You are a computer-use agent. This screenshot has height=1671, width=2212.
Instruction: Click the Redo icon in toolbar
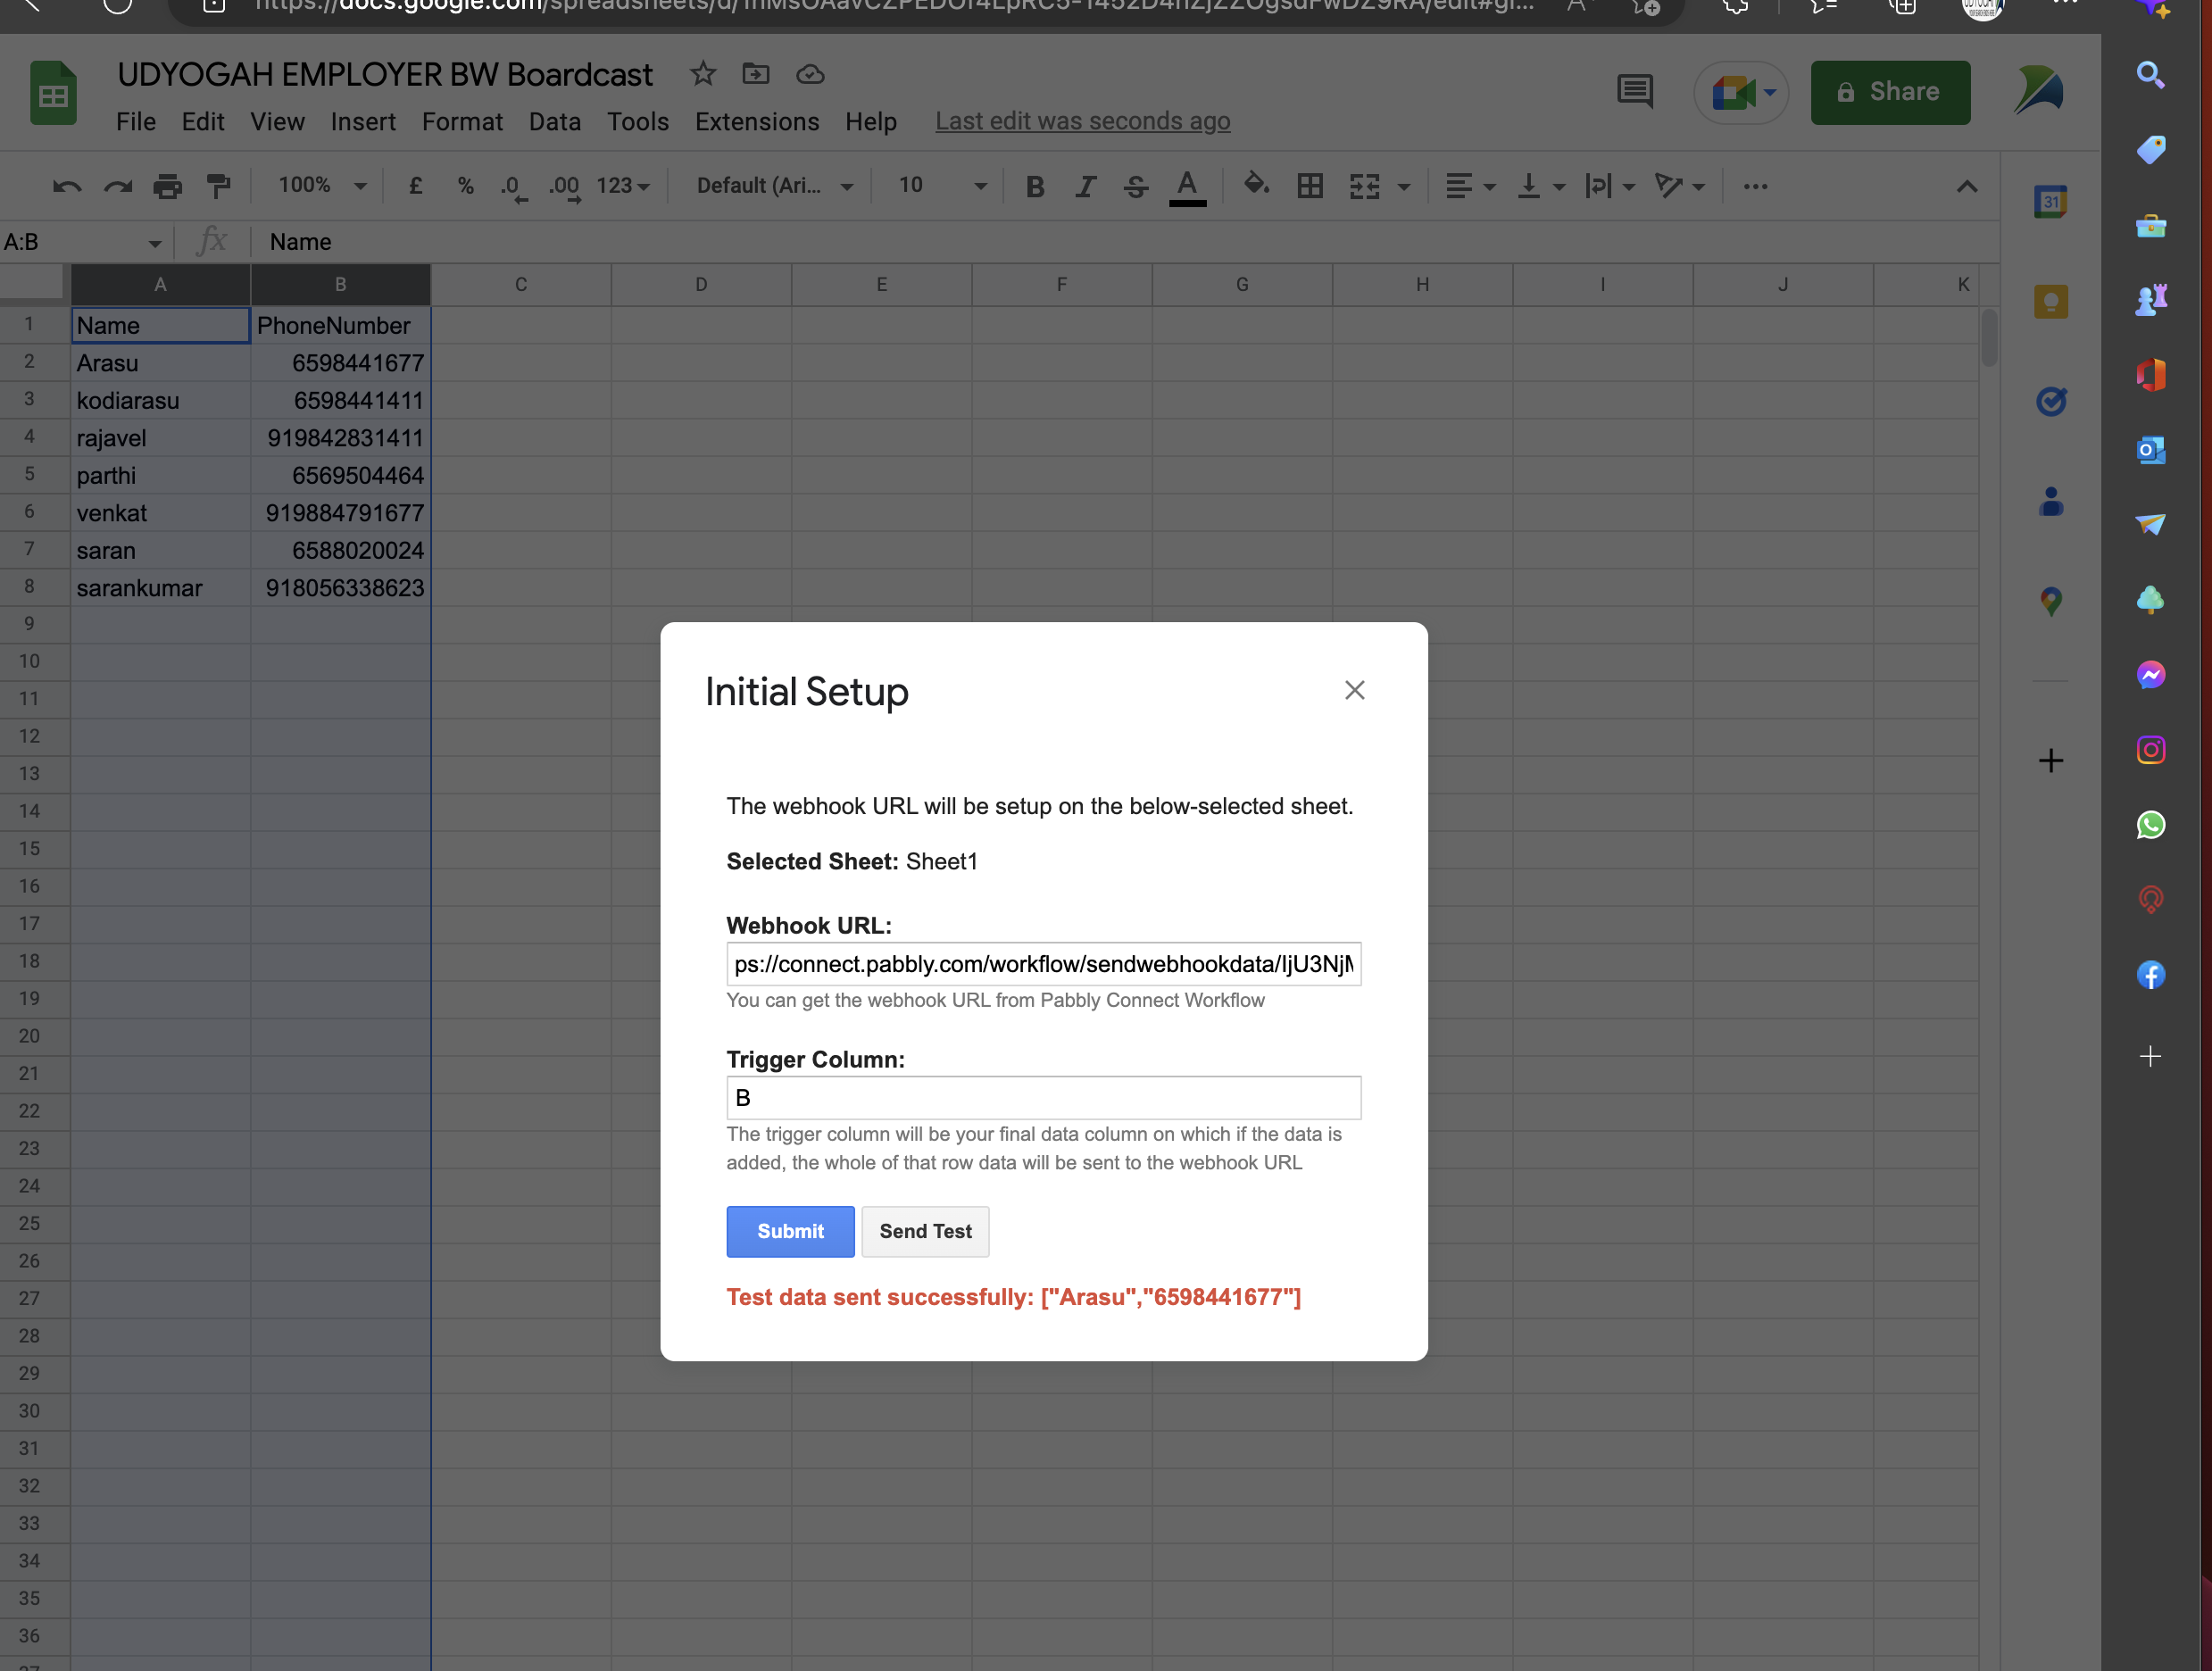118,186
